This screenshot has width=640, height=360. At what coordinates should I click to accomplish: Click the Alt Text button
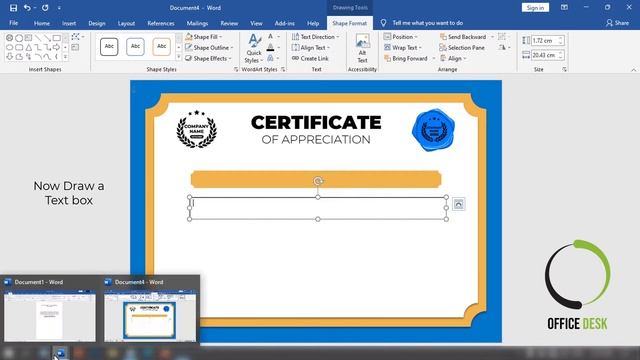(362, 49)
